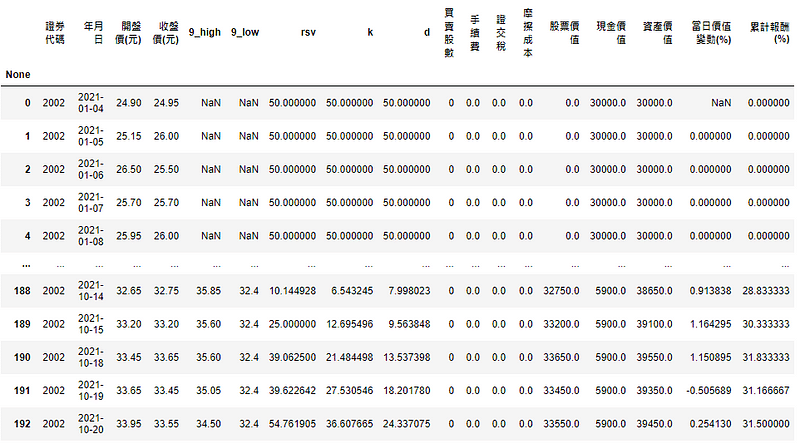Select the 摩擦成本 column header
The width and height of the screenshot is (800, 443).
click(x=526, y=31)
